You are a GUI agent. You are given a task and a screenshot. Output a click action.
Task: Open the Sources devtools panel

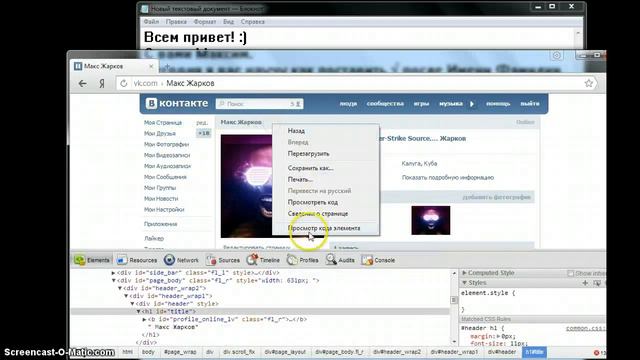pos(223,260)
